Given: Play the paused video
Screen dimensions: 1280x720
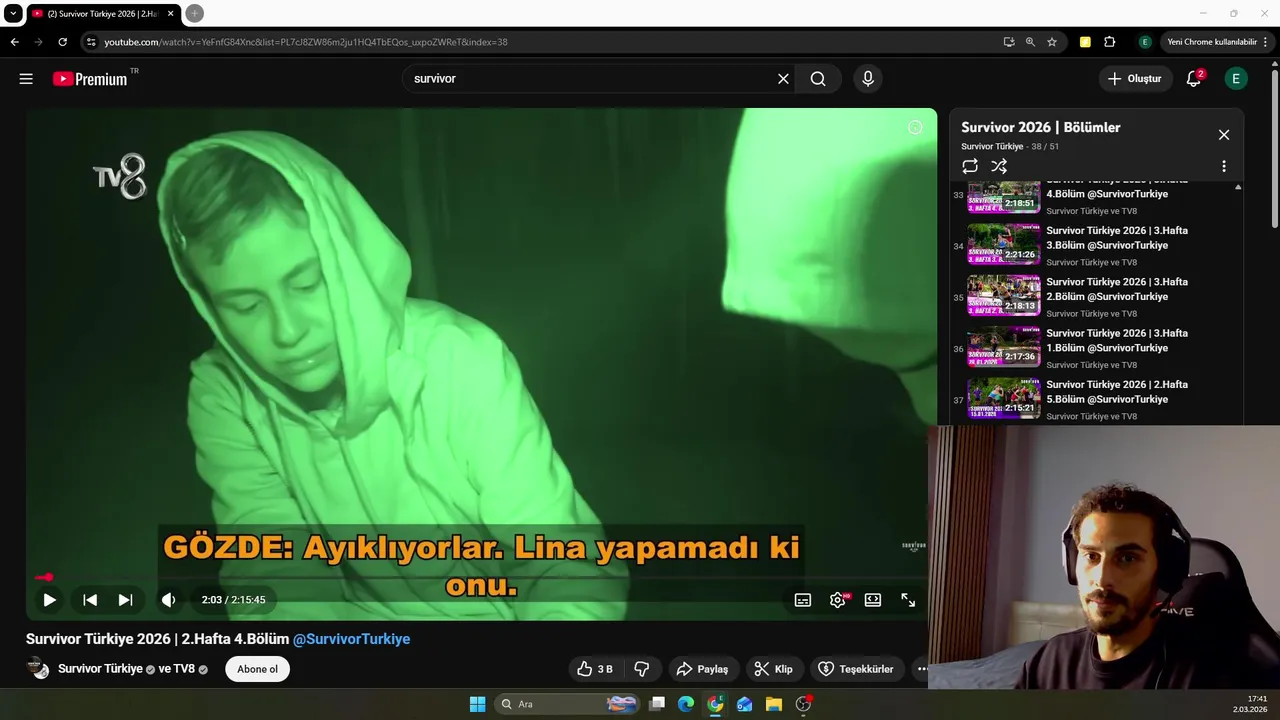Looking at the screenshot, I should 49,600.
